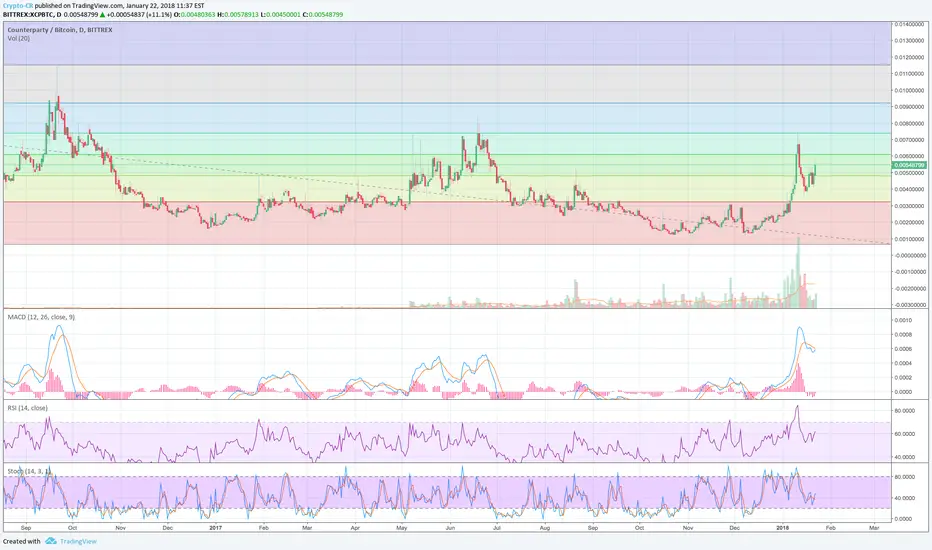This screenshot has height=550, width=932.
Task: Click the 2017 label on the time axis
Action: [215, 527]
